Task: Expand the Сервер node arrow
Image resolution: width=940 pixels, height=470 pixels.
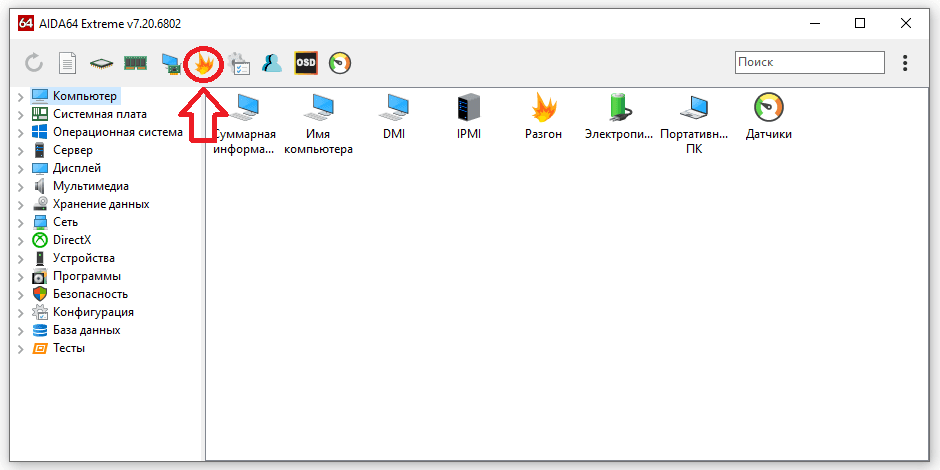Action: pos(20,151)
